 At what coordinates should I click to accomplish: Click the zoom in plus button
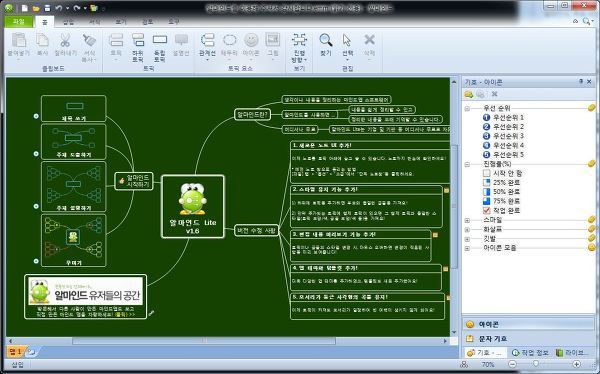tap(577, 364)
